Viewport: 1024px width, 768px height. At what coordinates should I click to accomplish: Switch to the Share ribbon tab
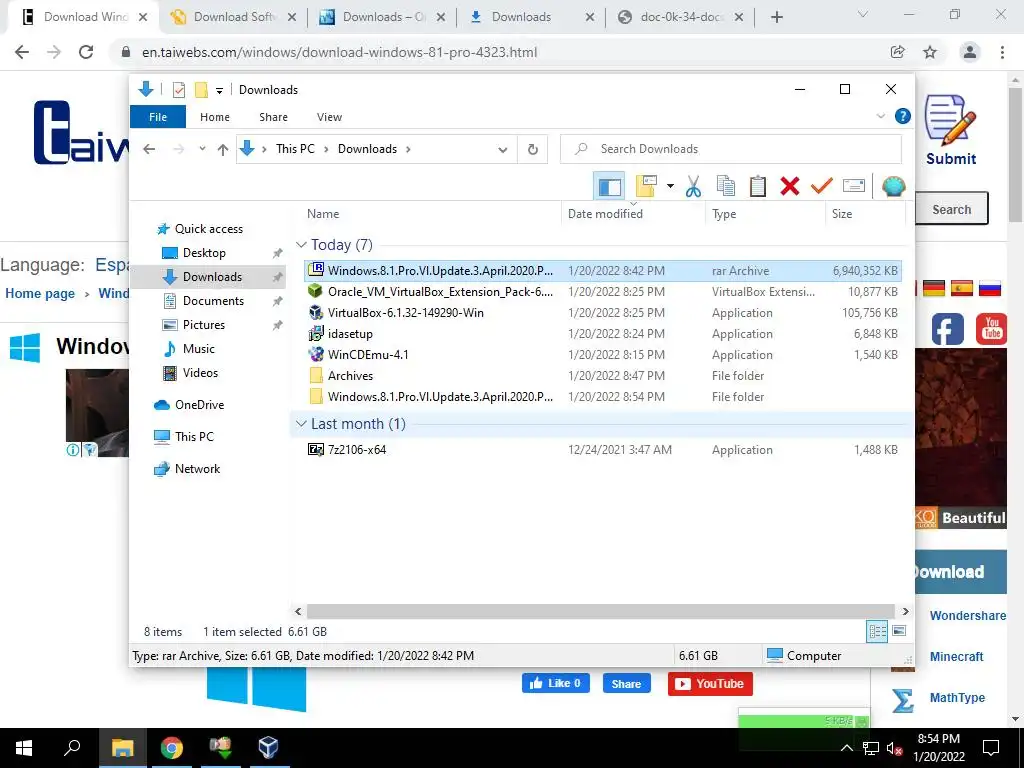(x=273, y=117)
